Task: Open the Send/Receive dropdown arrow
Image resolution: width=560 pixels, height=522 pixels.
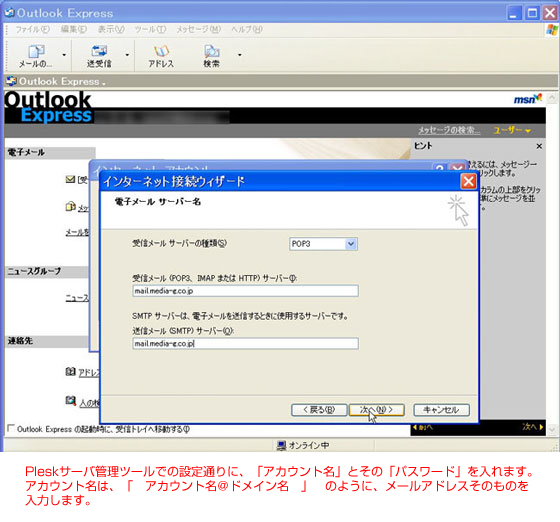Action: 127,55
